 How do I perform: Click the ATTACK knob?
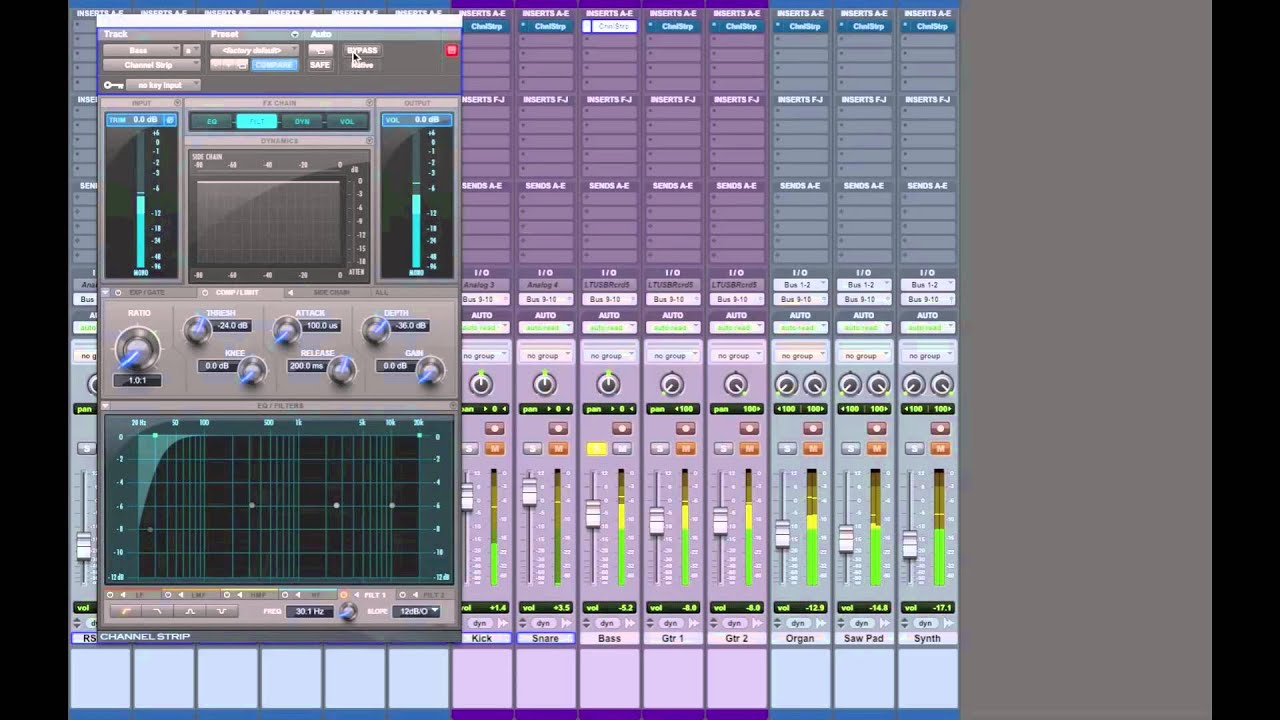tap(286, 331)
